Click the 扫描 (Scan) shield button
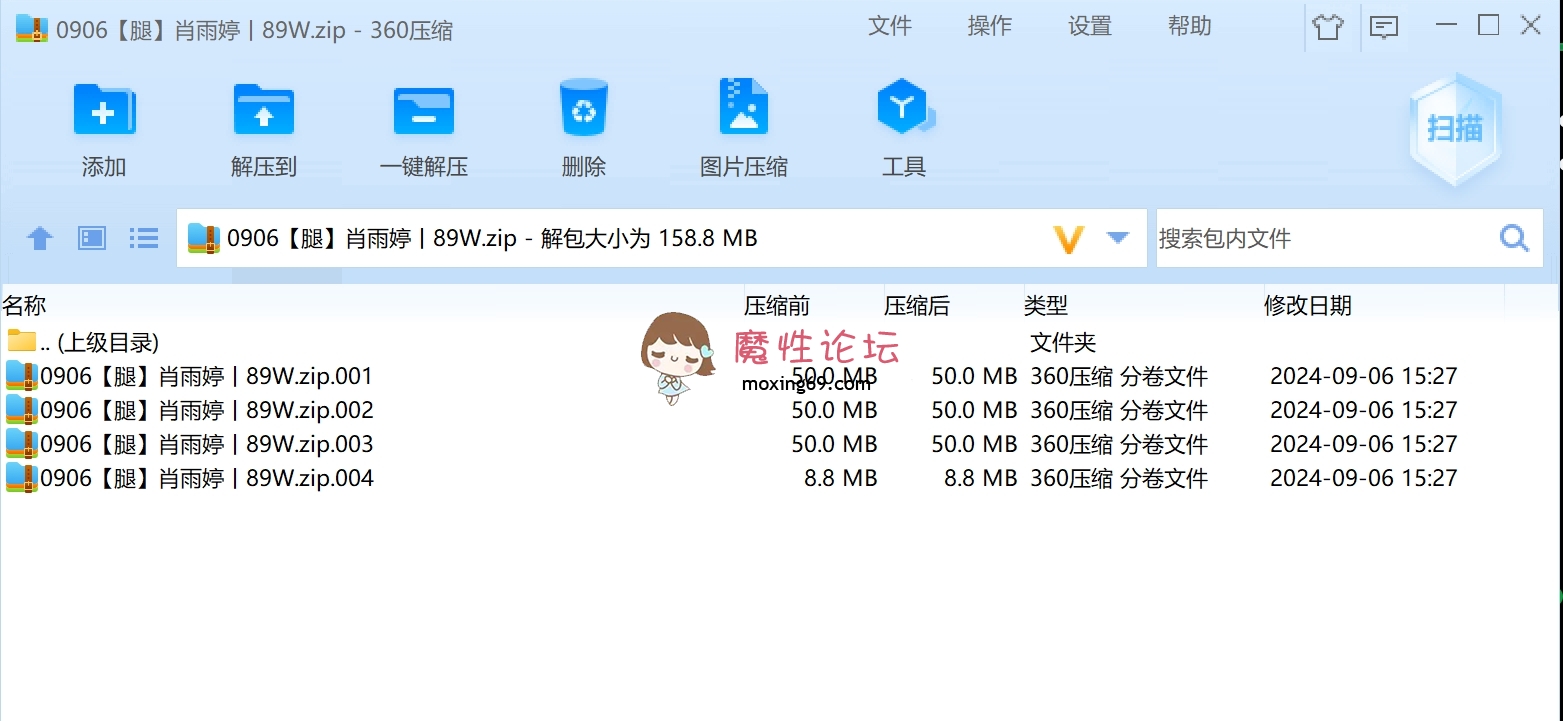The image size is (1563, 721). tap(1454, 129)
